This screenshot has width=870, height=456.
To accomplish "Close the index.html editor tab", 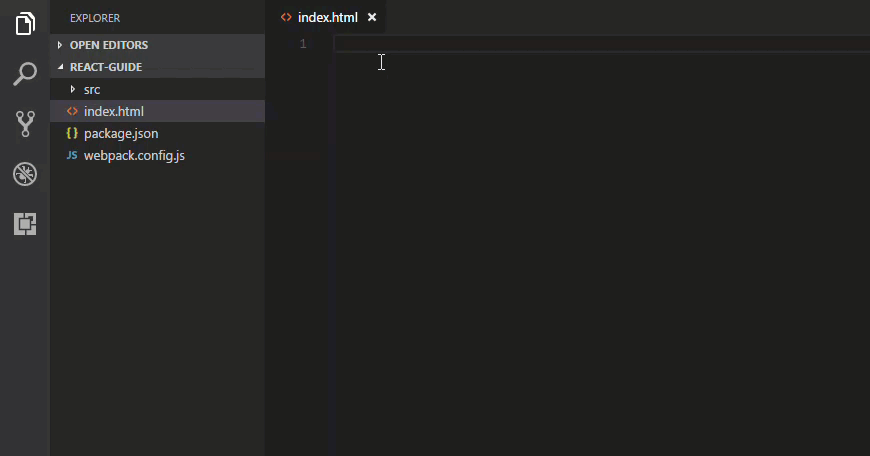I will click(x=372, y=17).
